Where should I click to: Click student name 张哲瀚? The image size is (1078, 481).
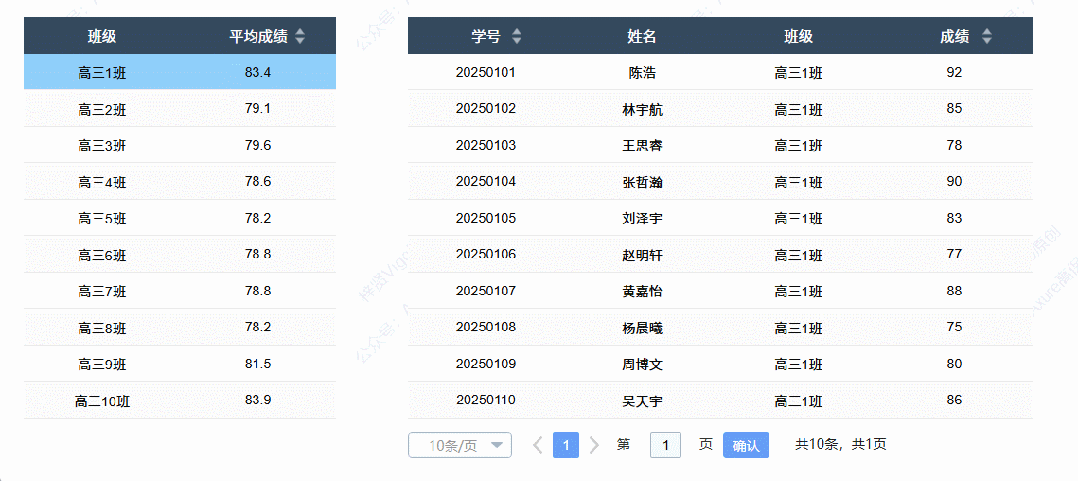[x=642, y=182]
